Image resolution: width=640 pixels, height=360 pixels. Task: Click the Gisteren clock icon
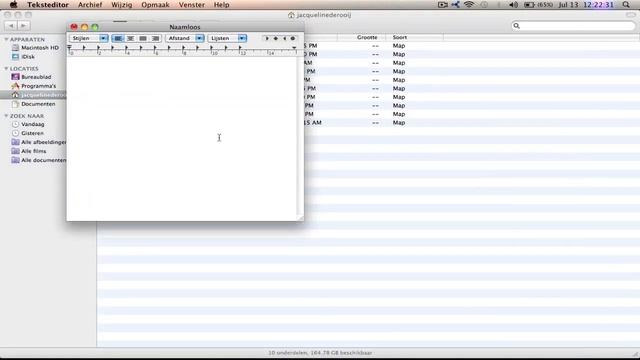coord(16,133)
